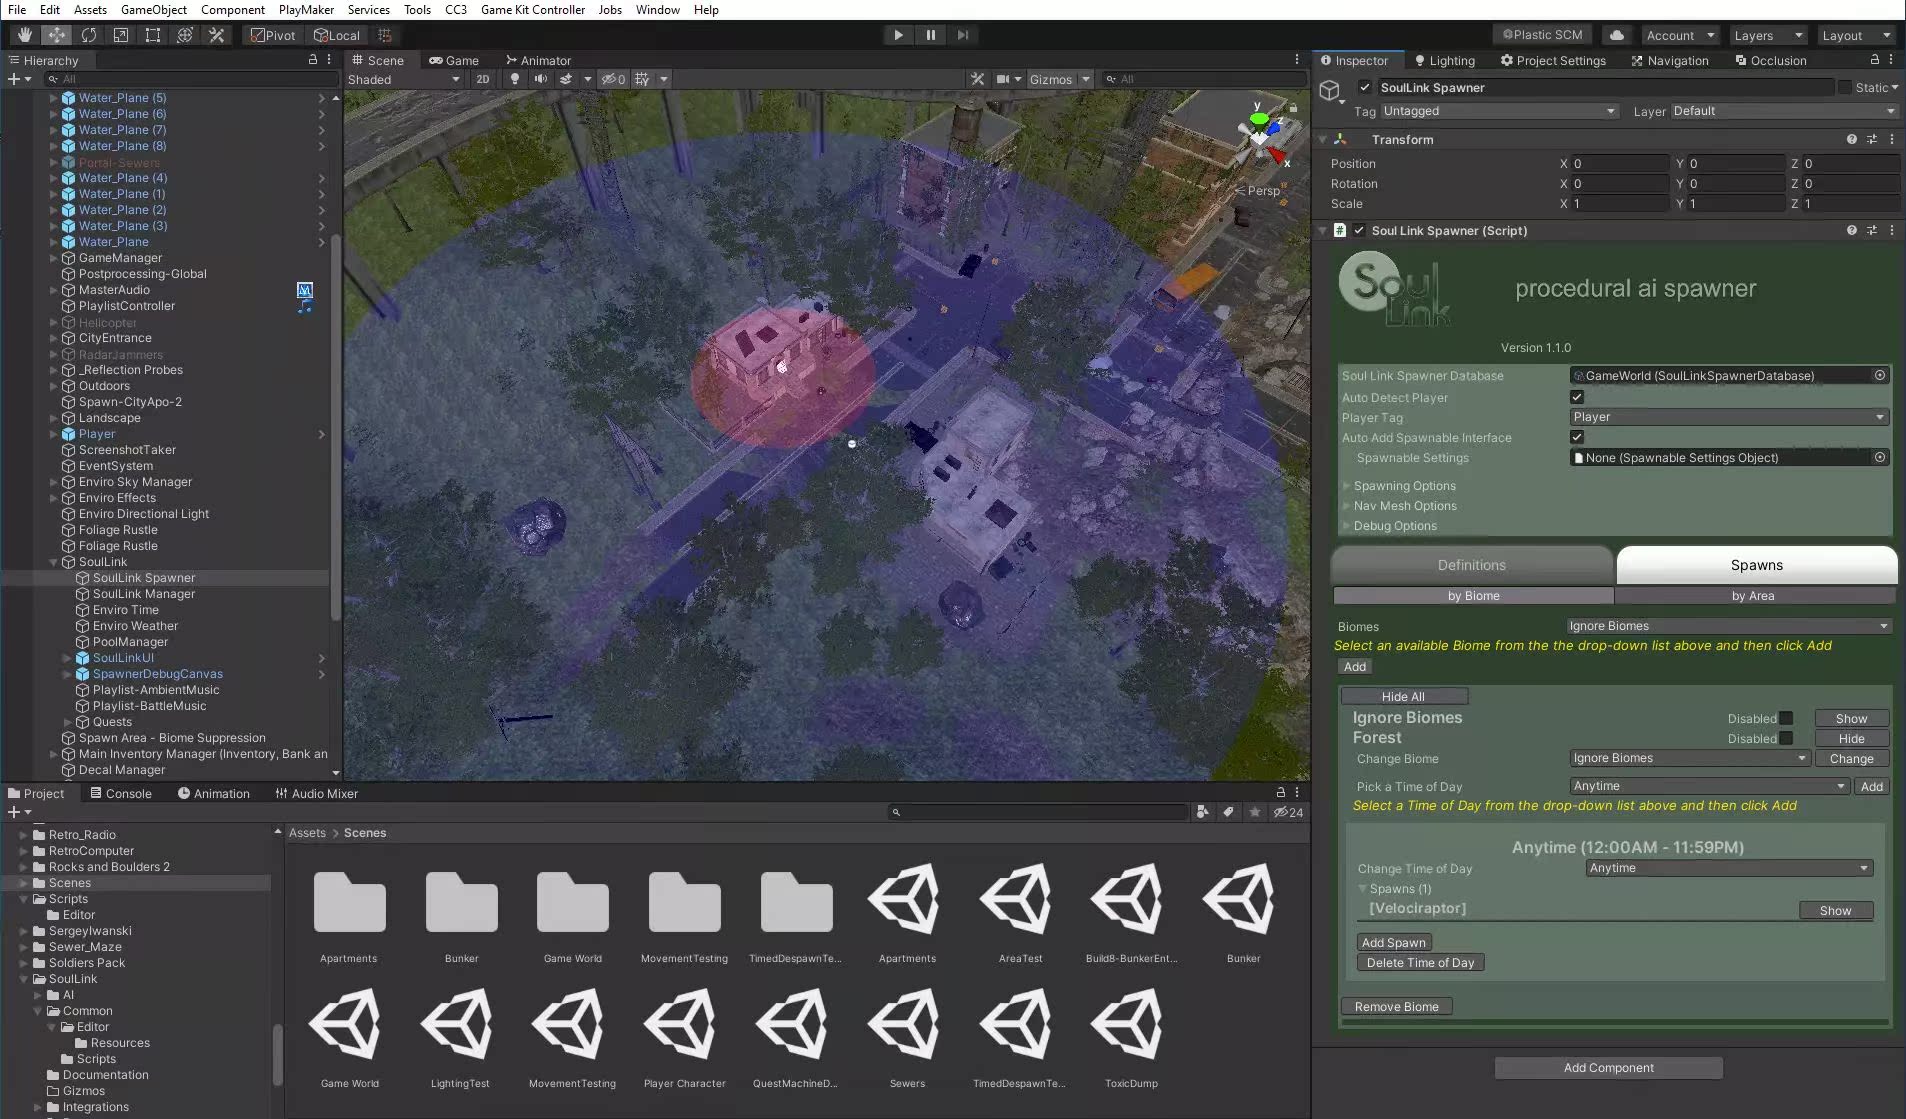Viewport: 1906px width, 1119px height.
Task: Switch to the Definitions tab
Action: pos(1471,565)
